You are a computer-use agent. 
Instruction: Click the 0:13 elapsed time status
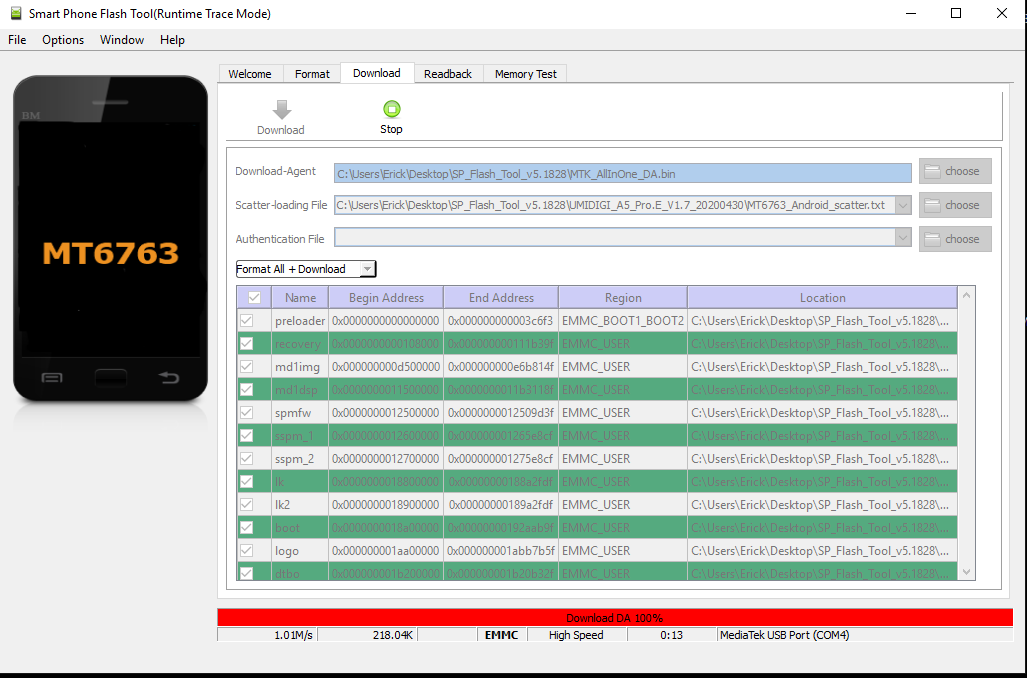672,635
